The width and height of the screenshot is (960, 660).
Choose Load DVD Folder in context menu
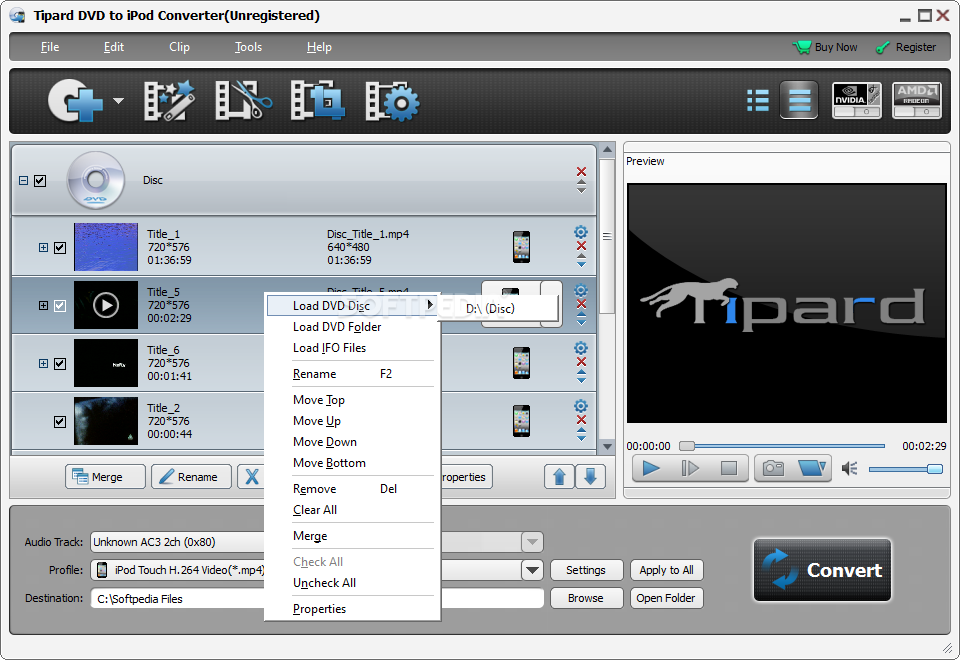(352, 327)
